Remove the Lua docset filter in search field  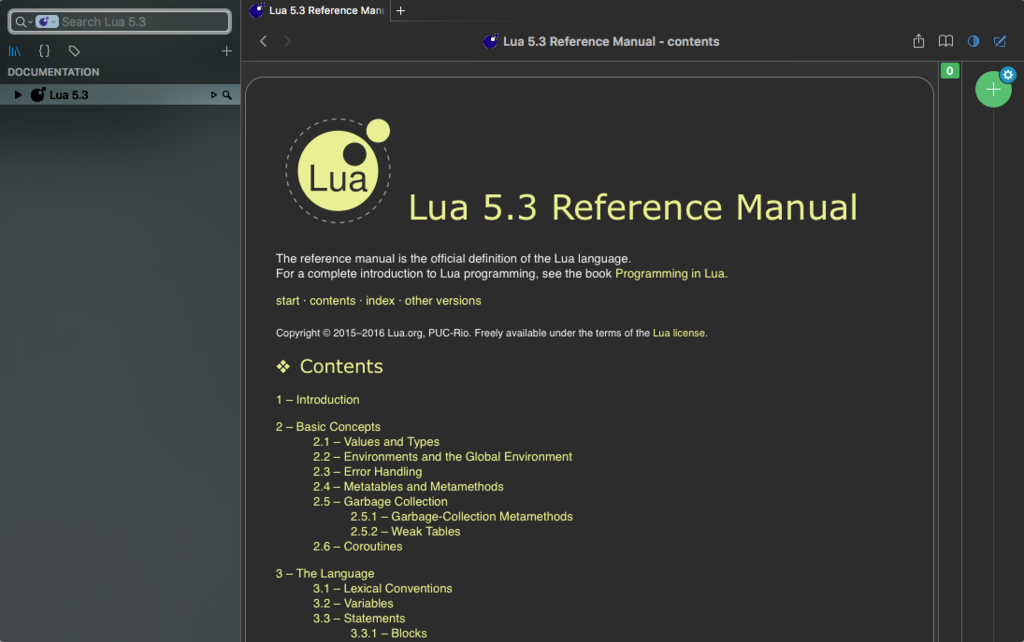click(x=46, y=22)
